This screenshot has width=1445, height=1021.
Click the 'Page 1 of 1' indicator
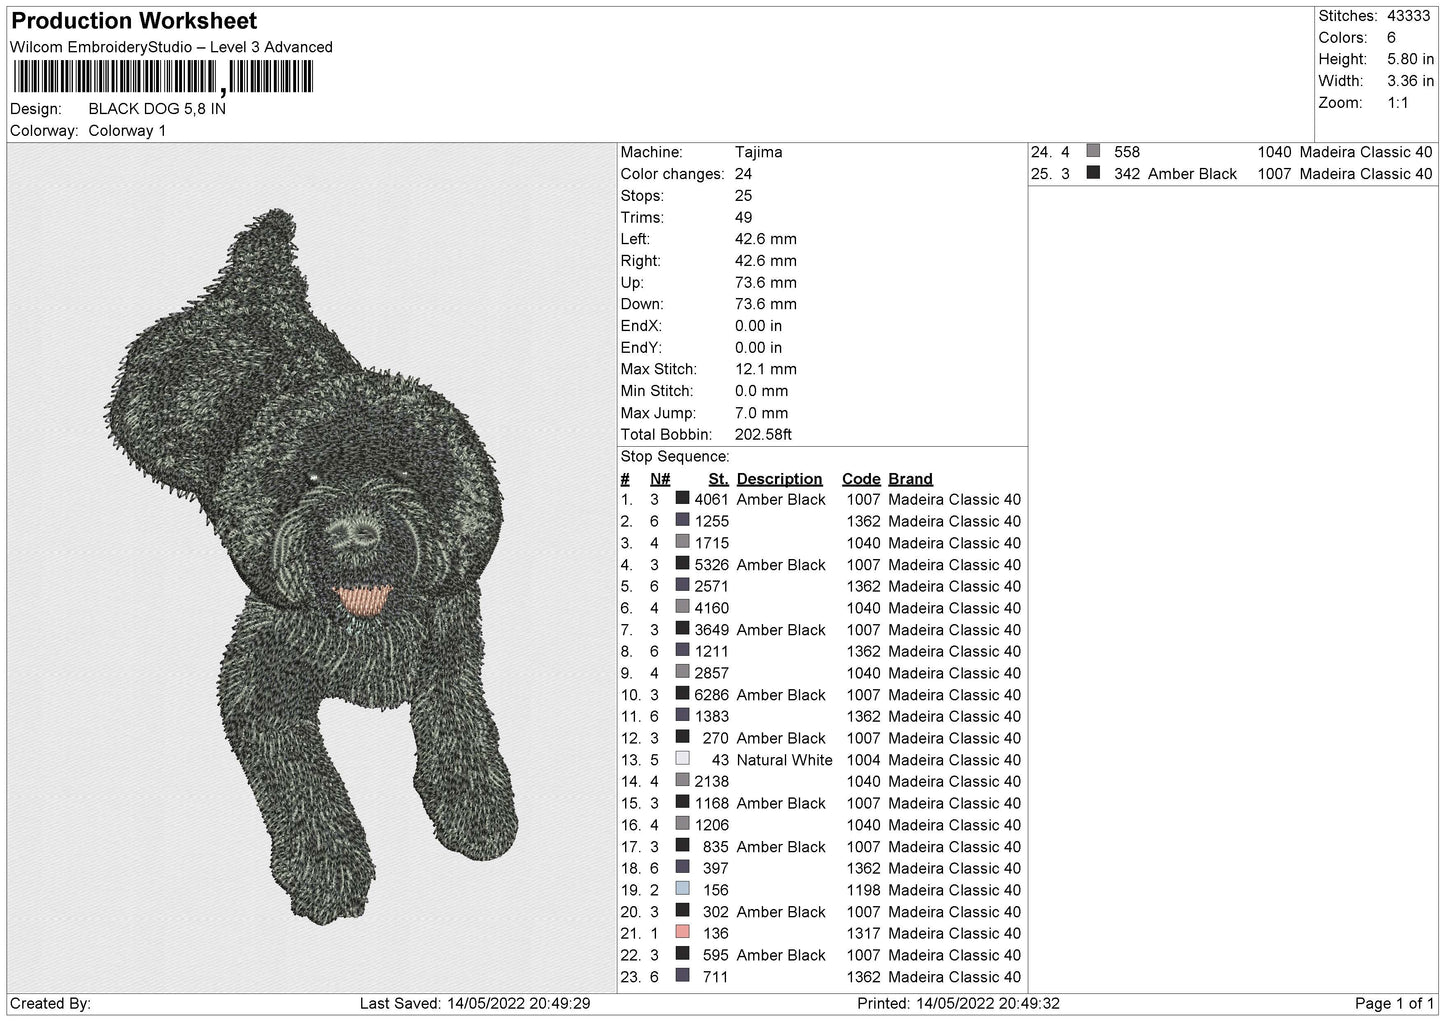pyautogui.click(x=1394, y=1003)
